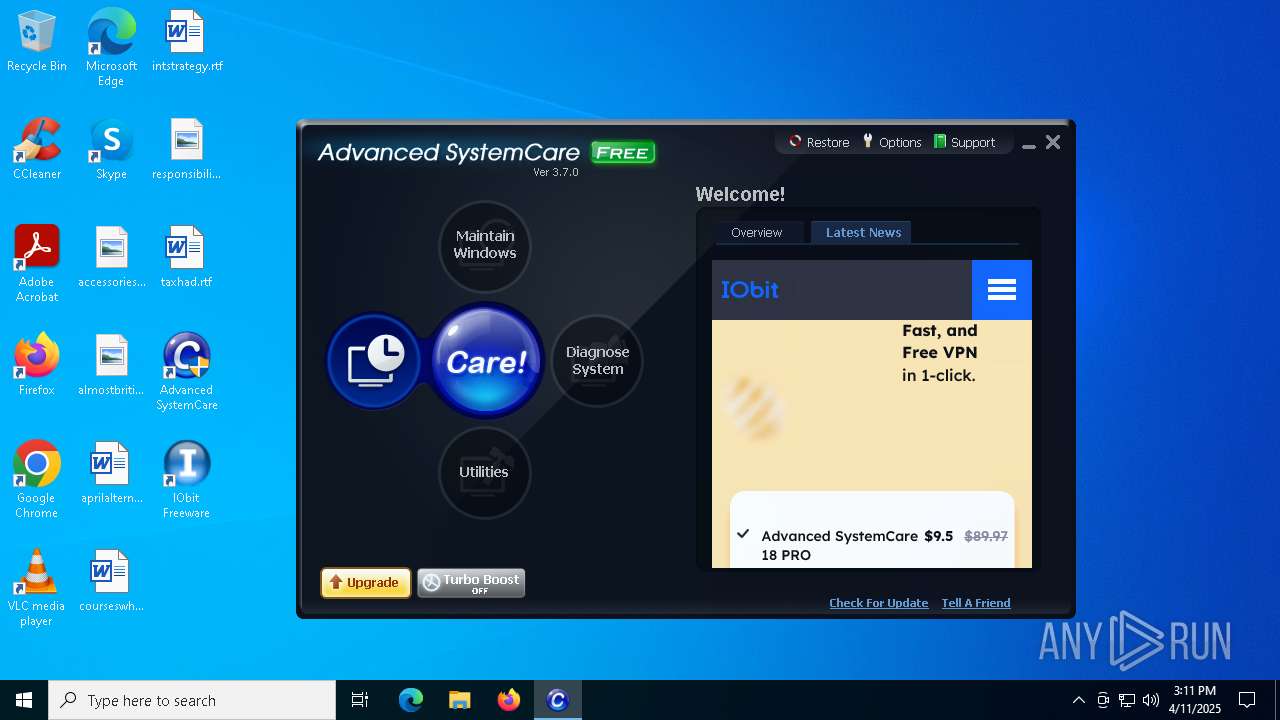
Task: Open network settings tray icon
Action: [1127, 700]
